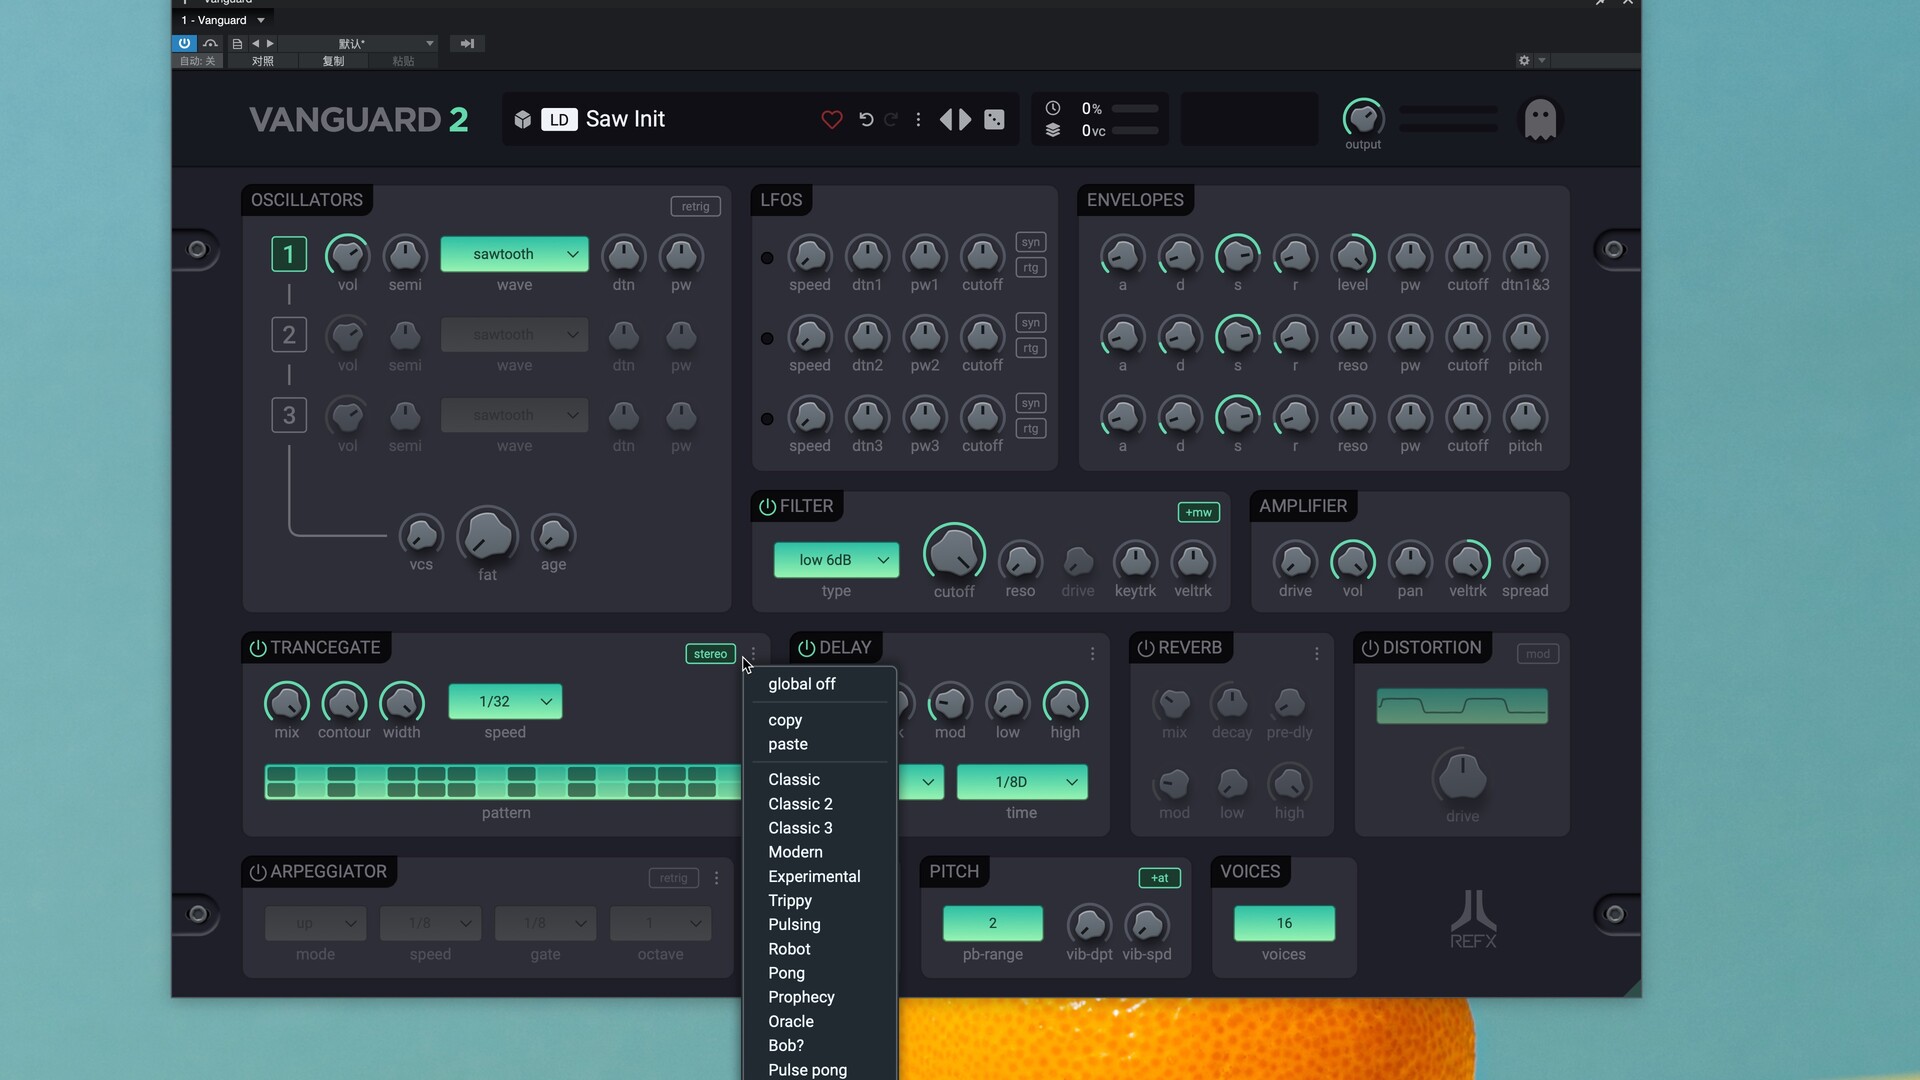Open oscillator 1 sawtooth wave dropdown
This screenshot has height=1080, width=1920.
tap(514, 254)
